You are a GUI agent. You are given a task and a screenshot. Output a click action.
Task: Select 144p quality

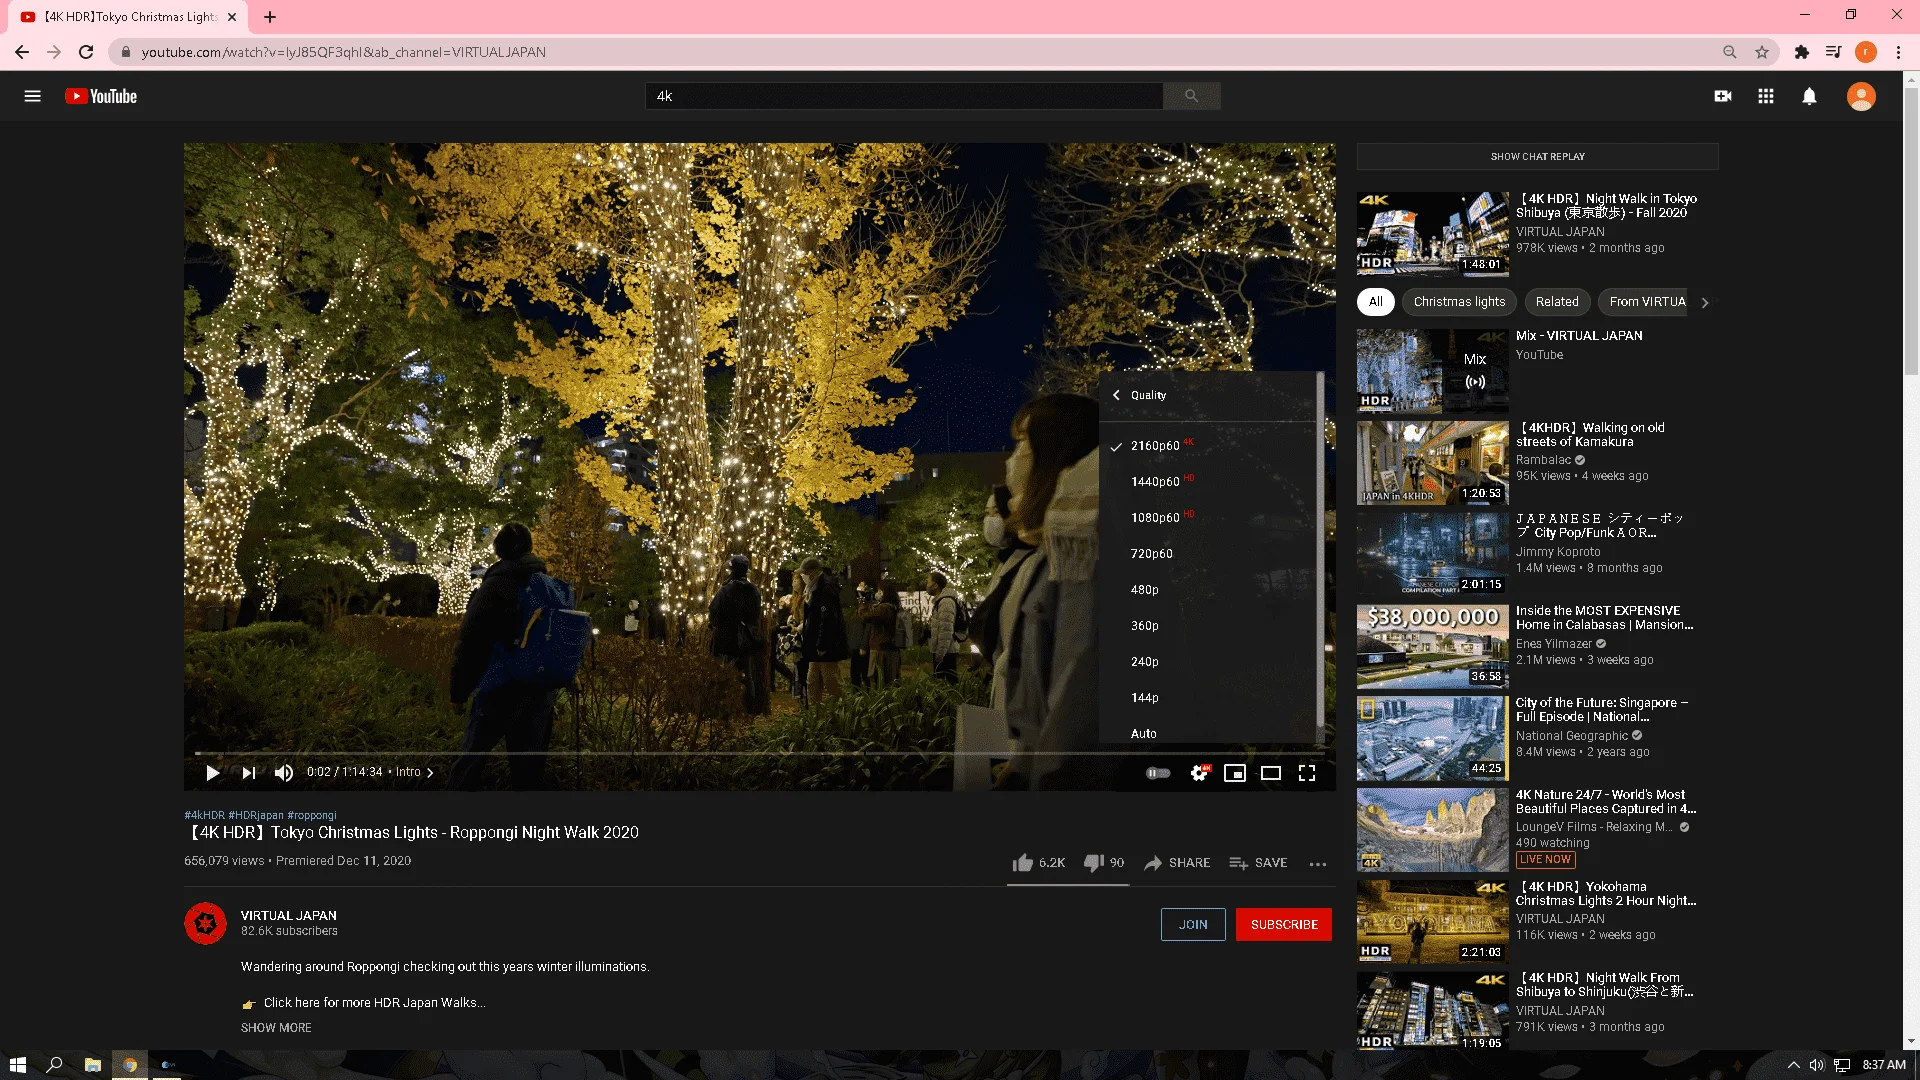(1208, 698)
